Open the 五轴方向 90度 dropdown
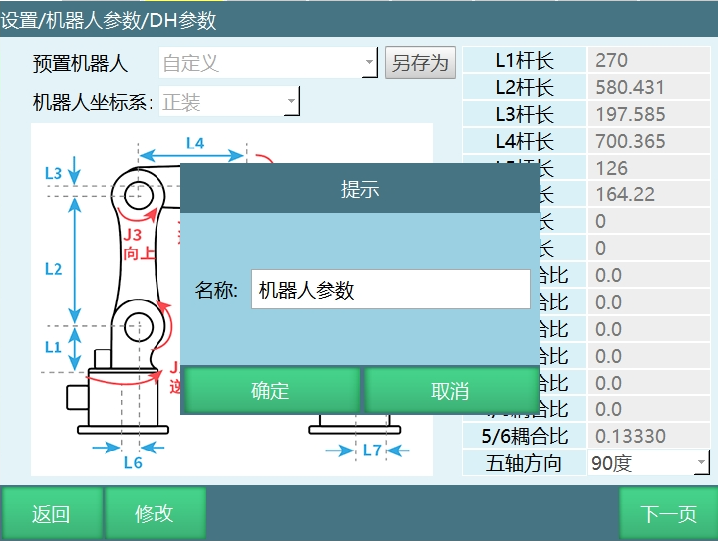718x541 pixels. [x=648, y=463]
